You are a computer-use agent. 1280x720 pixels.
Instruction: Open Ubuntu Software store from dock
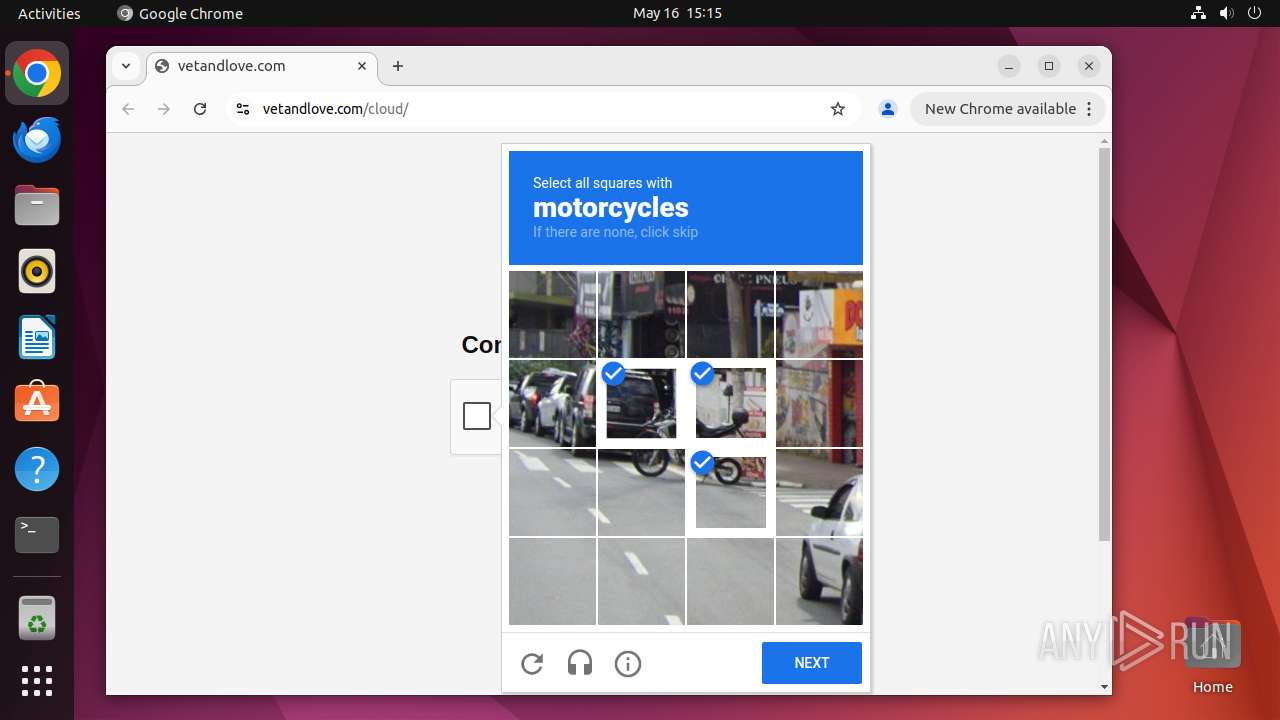pos(37,403)
